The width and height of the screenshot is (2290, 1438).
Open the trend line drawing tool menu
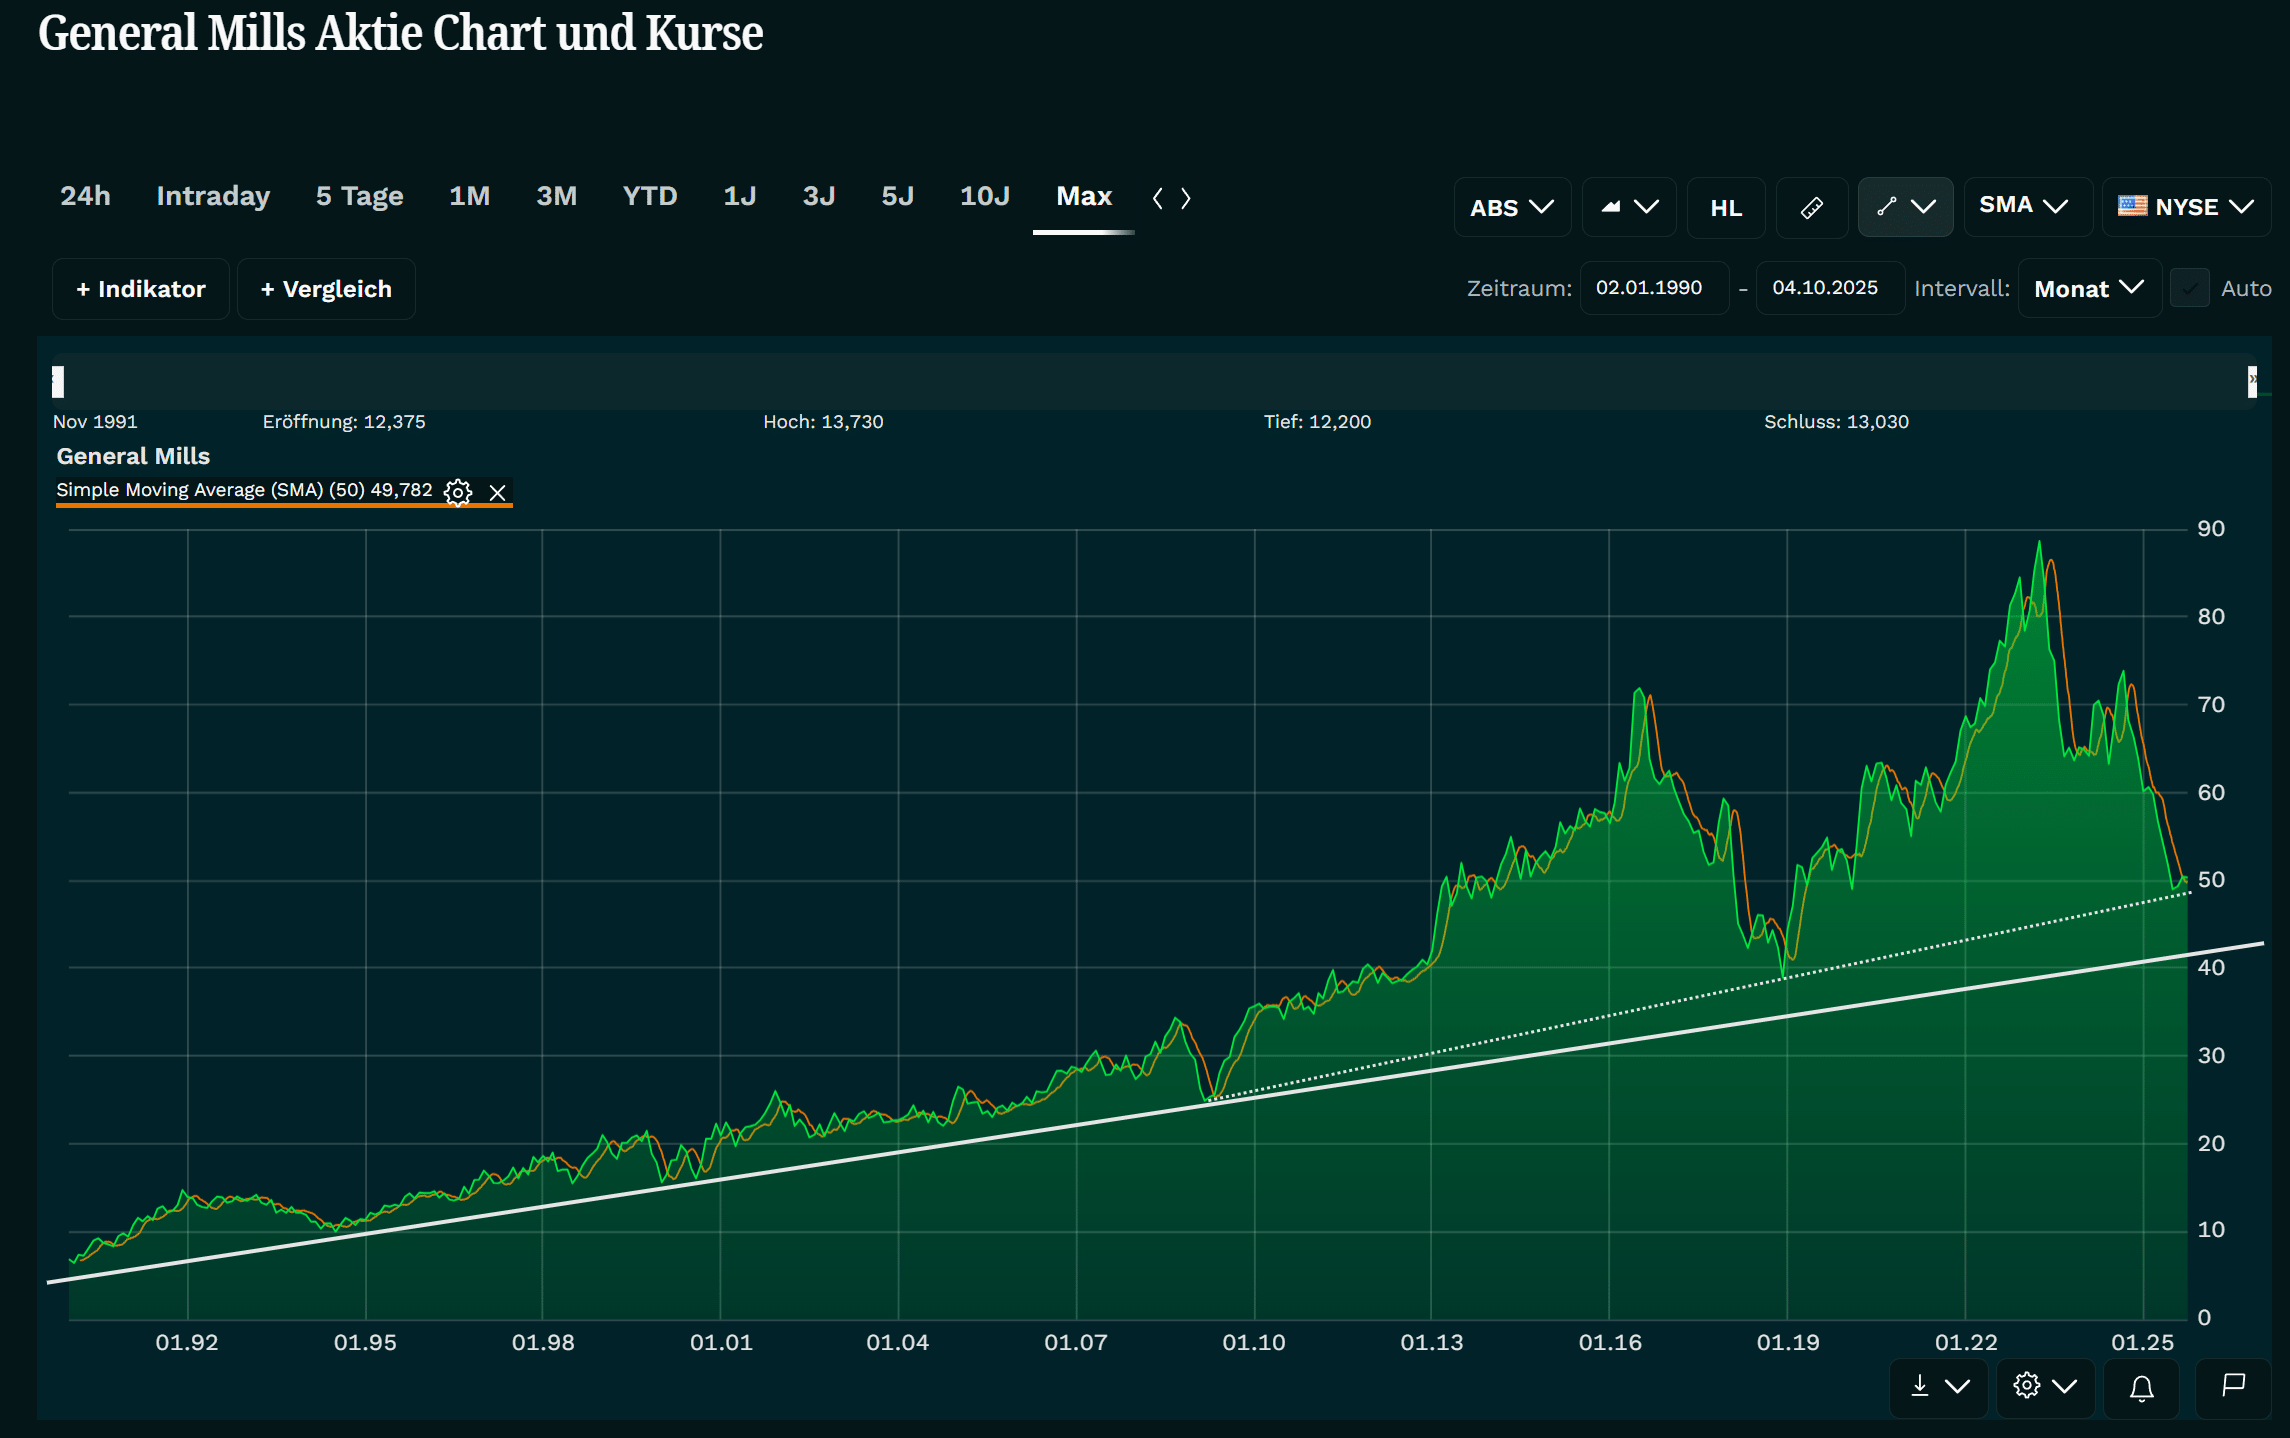coord(1905,207)
